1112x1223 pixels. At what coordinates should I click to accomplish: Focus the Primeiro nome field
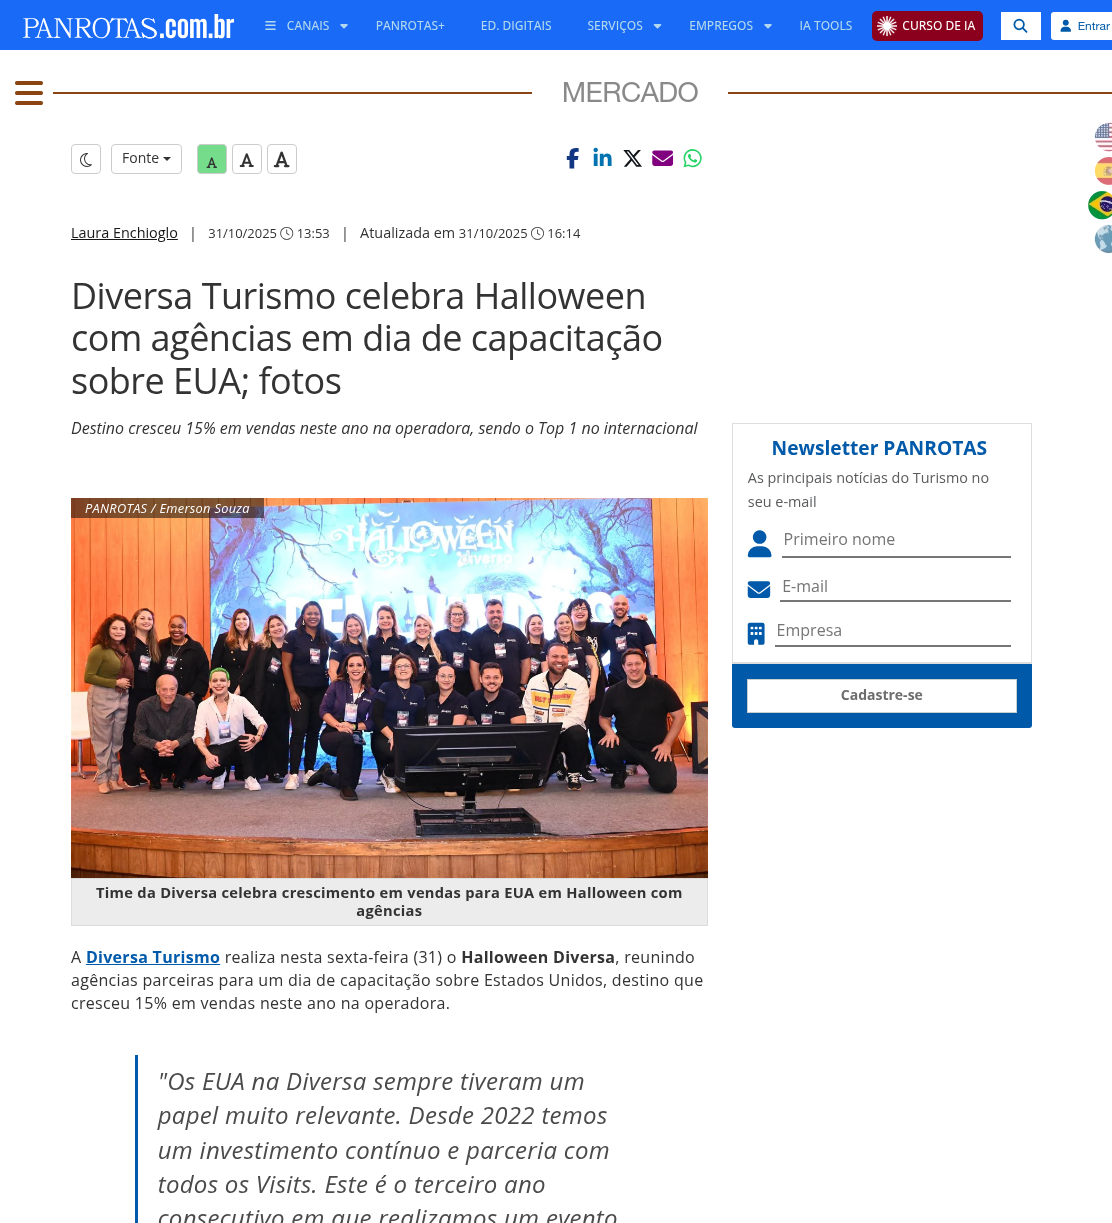(896, 540)
